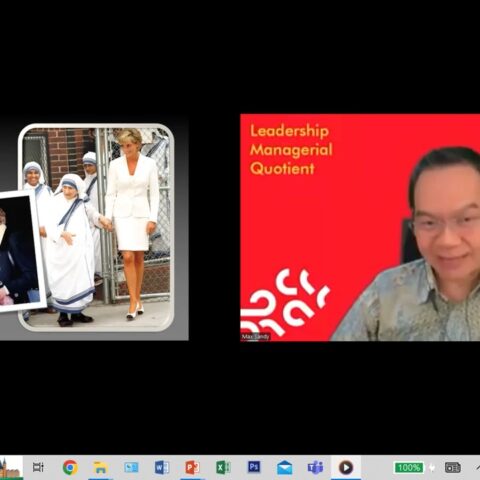The height and width of the screenshot is (480, 480).
Task: Click the charging plug icon
Action: coord(432,468)
